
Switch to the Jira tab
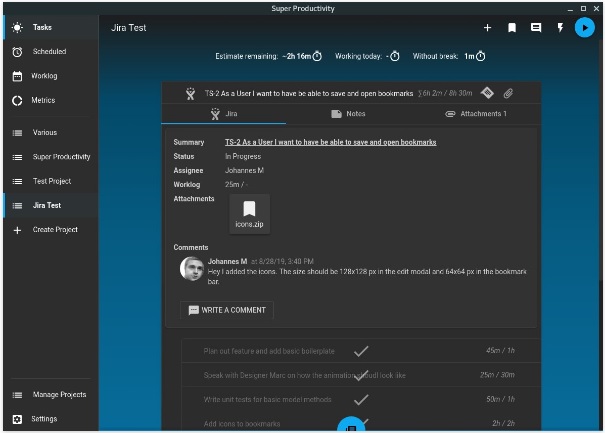(223, 114)
